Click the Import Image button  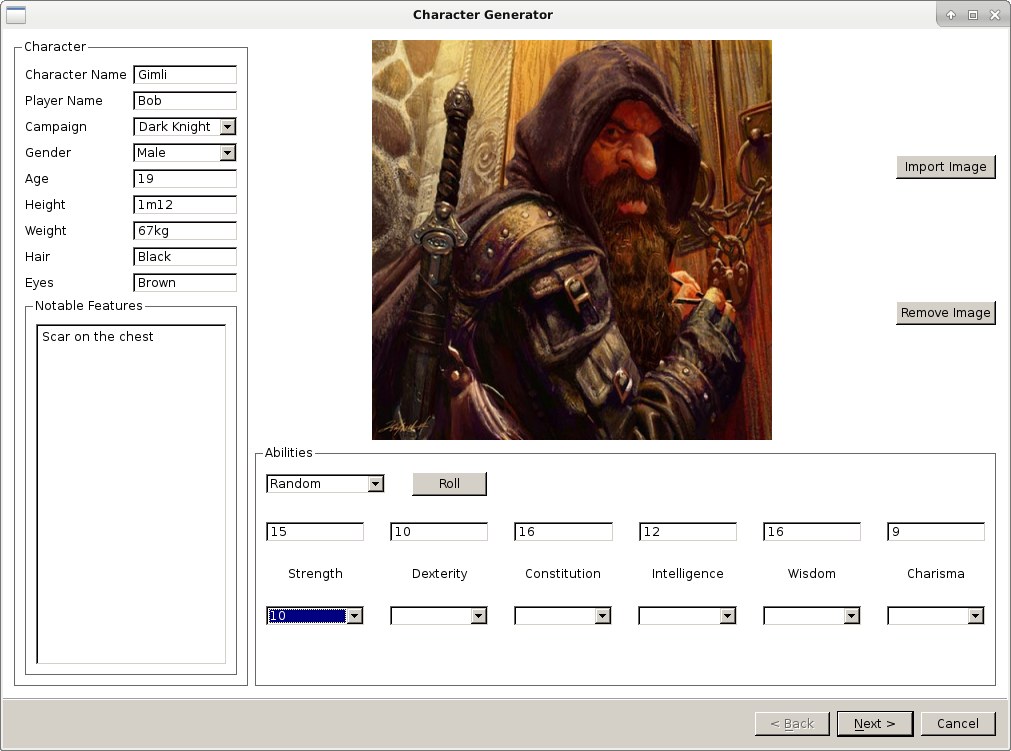click(x=945, y=167)
